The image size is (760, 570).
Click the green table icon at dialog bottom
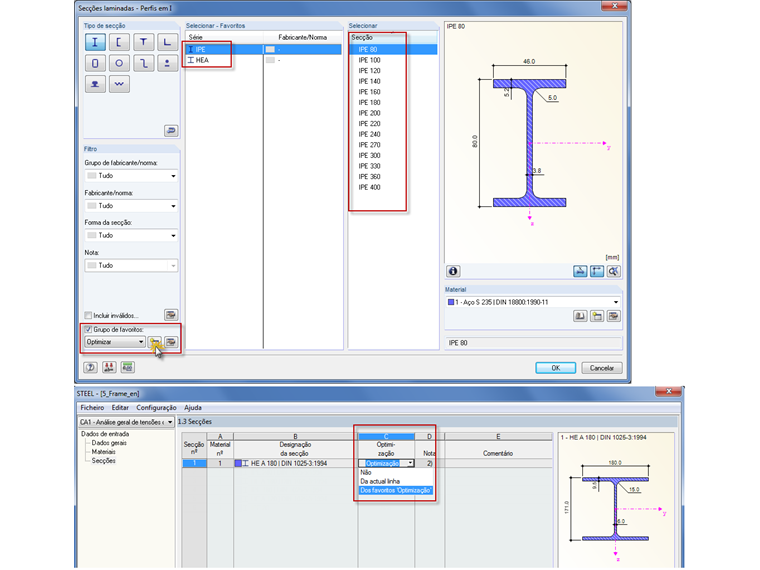pyautogui.click(x=127, y=367)
